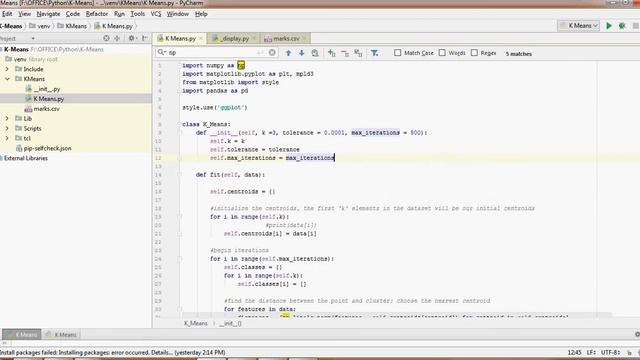Expand the Include folder
The width and height of the screenshot is (640, 360).
(7, 69)
